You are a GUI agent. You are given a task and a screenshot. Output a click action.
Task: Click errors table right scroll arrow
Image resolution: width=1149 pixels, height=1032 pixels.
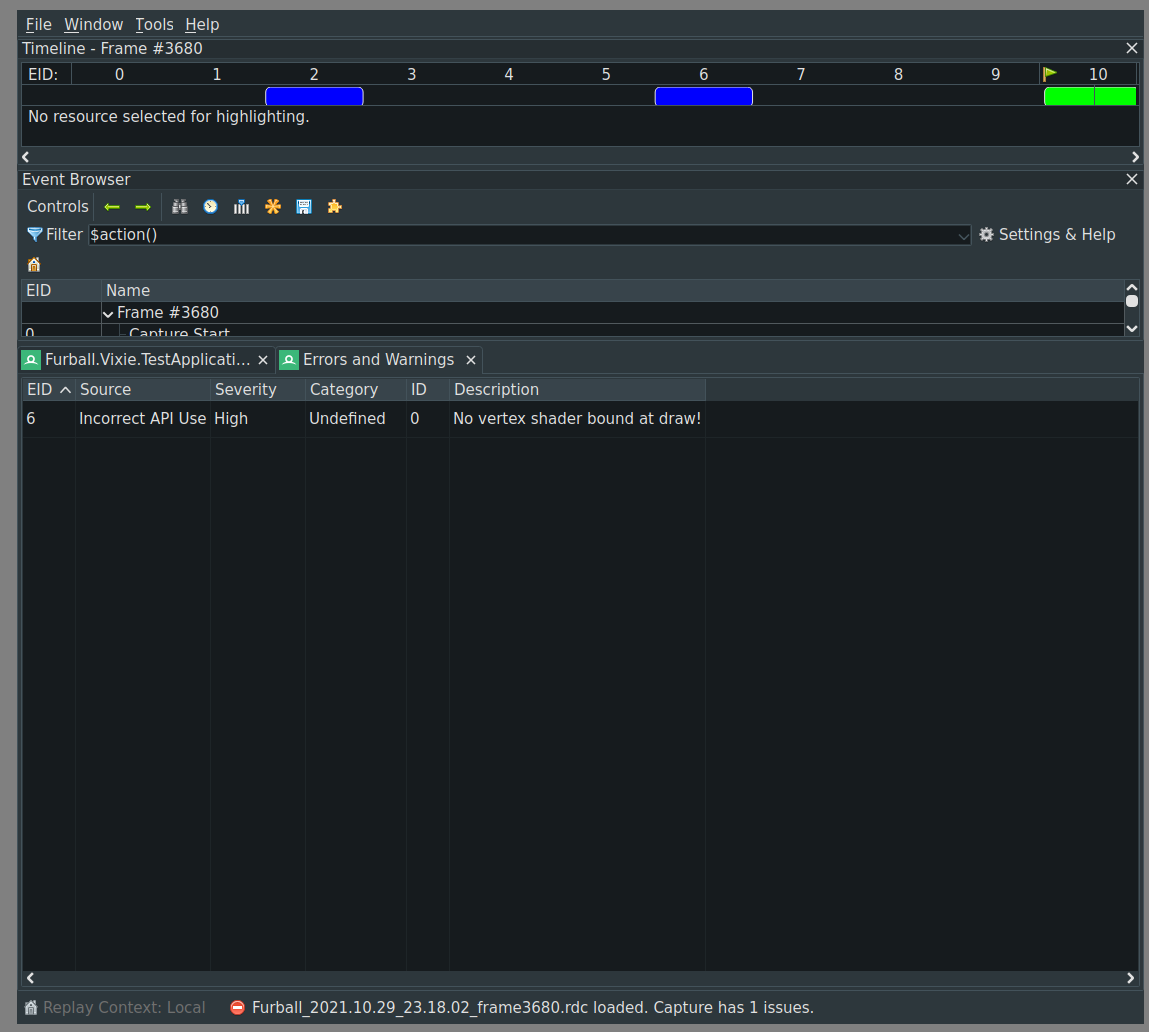1131,978
